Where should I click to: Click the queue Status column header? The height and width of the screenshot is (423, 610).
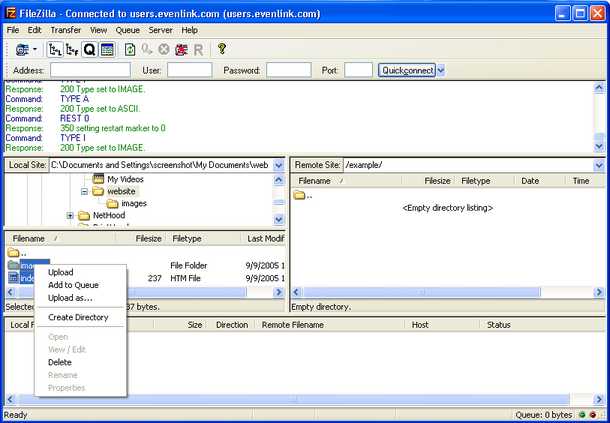(x=542, y=325)
